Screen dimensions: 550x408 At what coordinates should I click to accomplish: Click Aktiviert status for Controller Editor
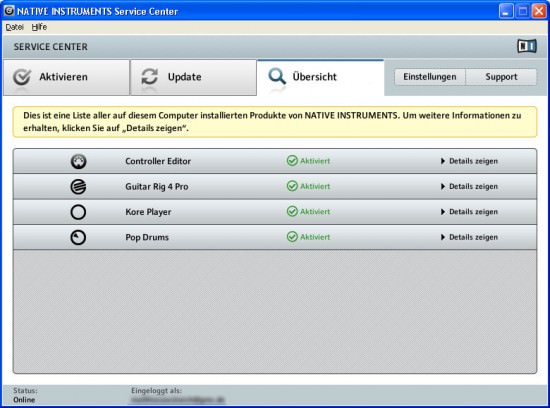[x=315, y=161]
